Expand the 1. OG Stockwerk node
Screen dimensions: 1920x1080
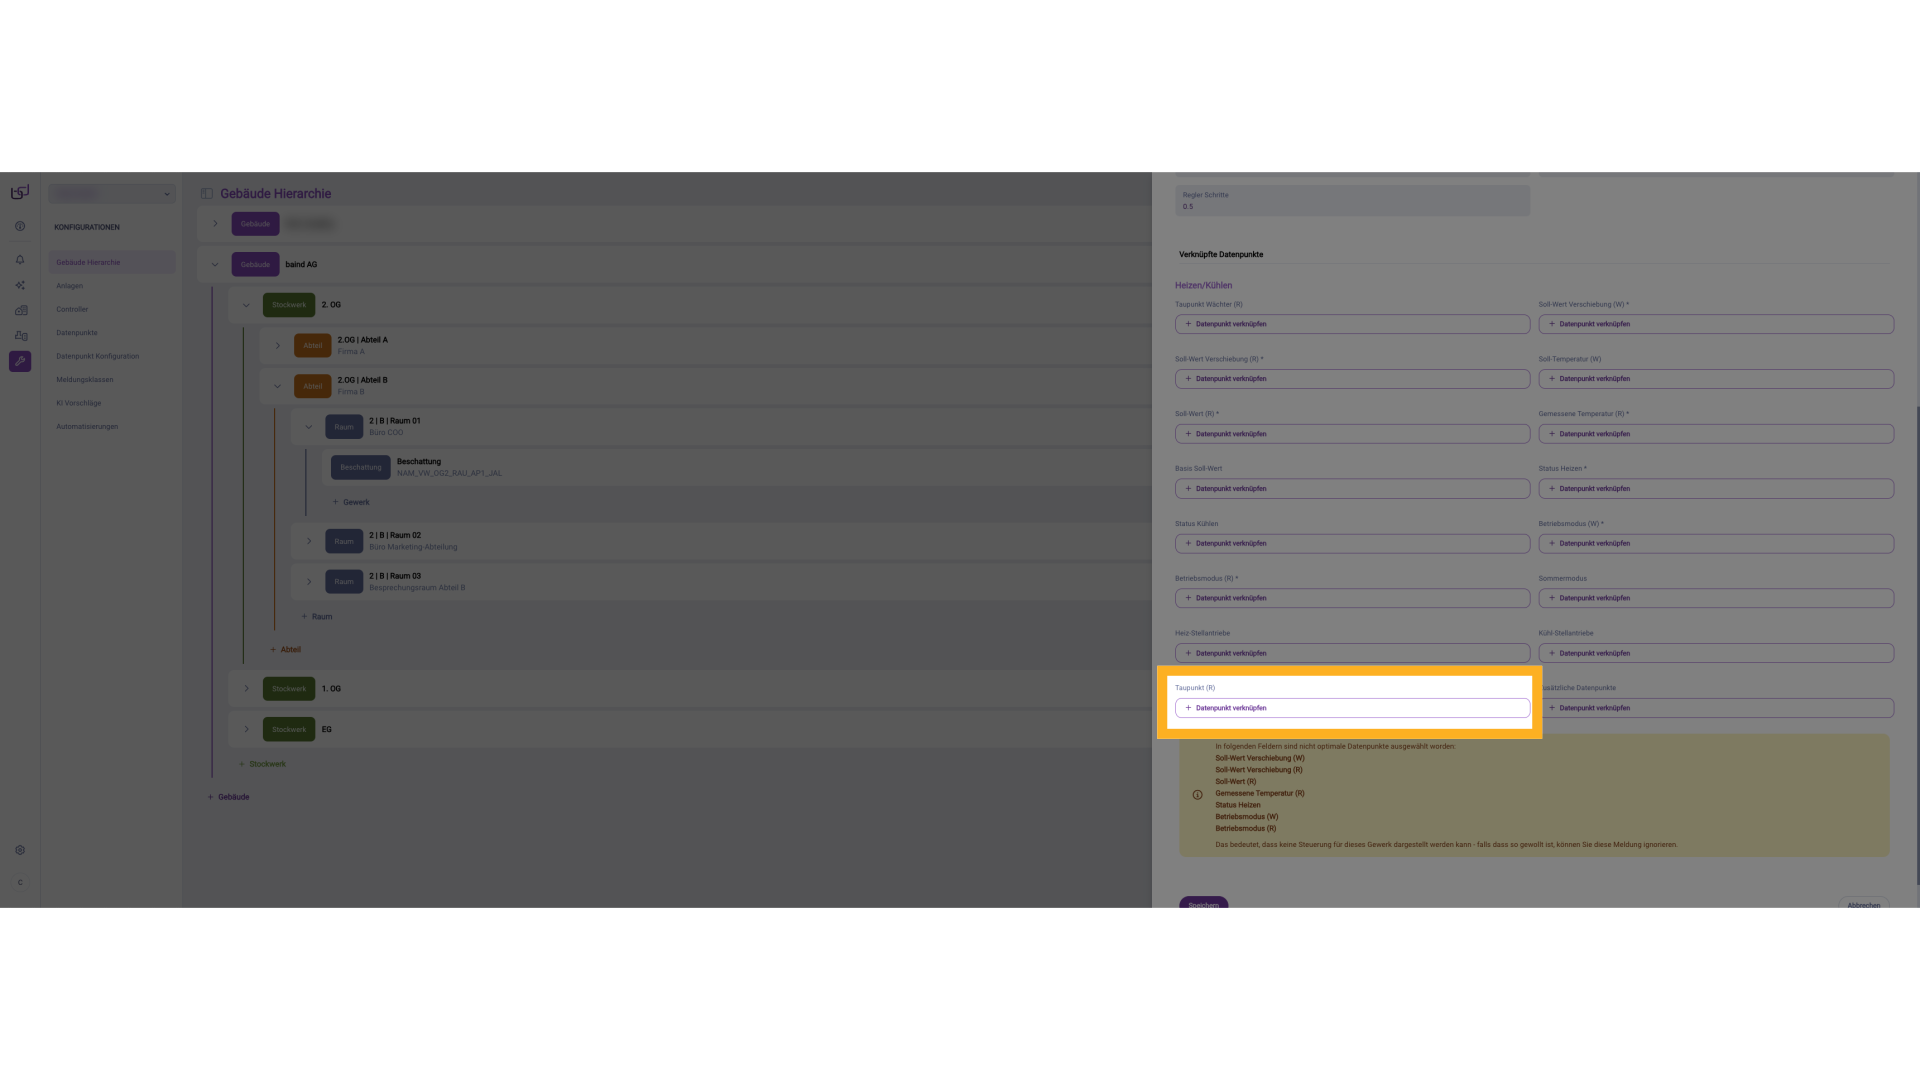pyautogui.click(x=247, y=689)
